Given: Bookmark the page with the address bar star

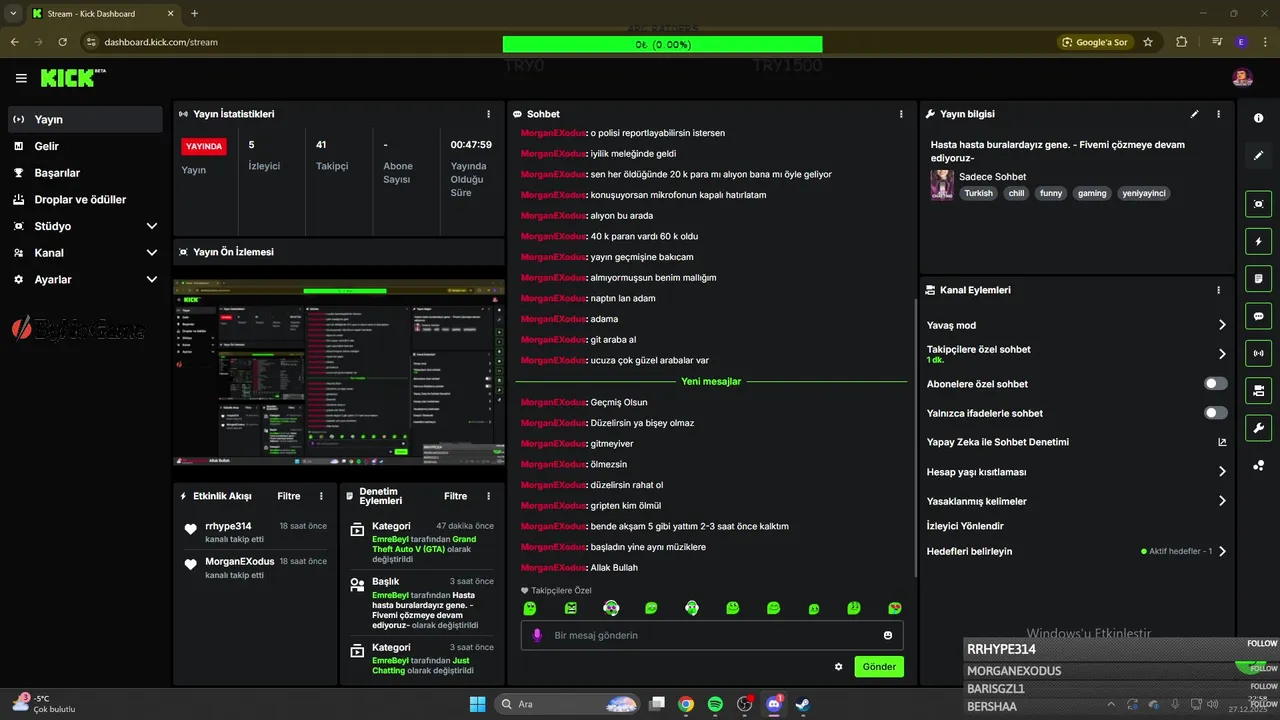Looking at the screenshot, I should [1148, 42].
